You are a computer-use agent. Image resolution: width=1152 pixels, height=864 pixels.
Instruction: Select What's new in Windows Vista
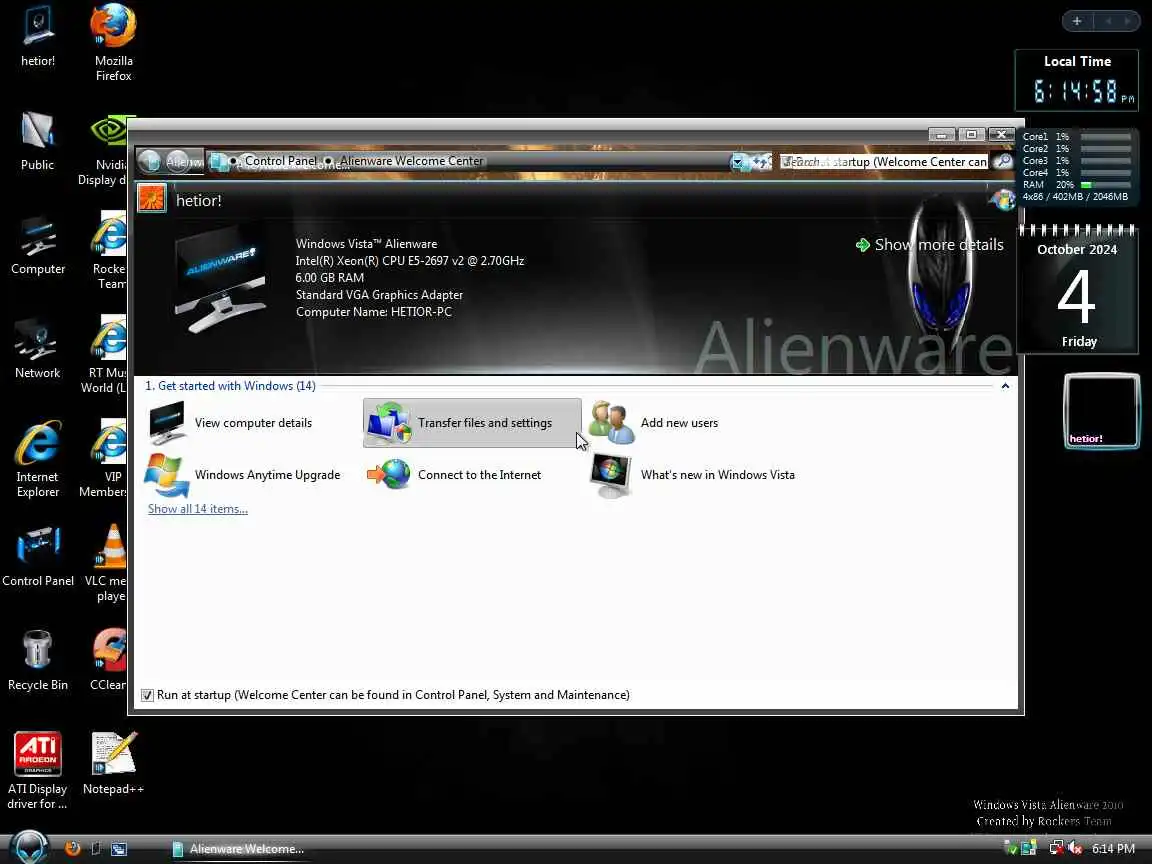point(693,475)
